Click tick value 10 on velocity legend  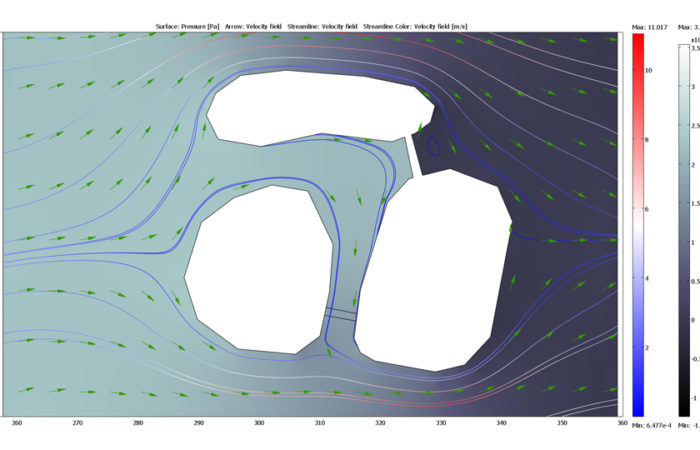click(x=649, y=71)
